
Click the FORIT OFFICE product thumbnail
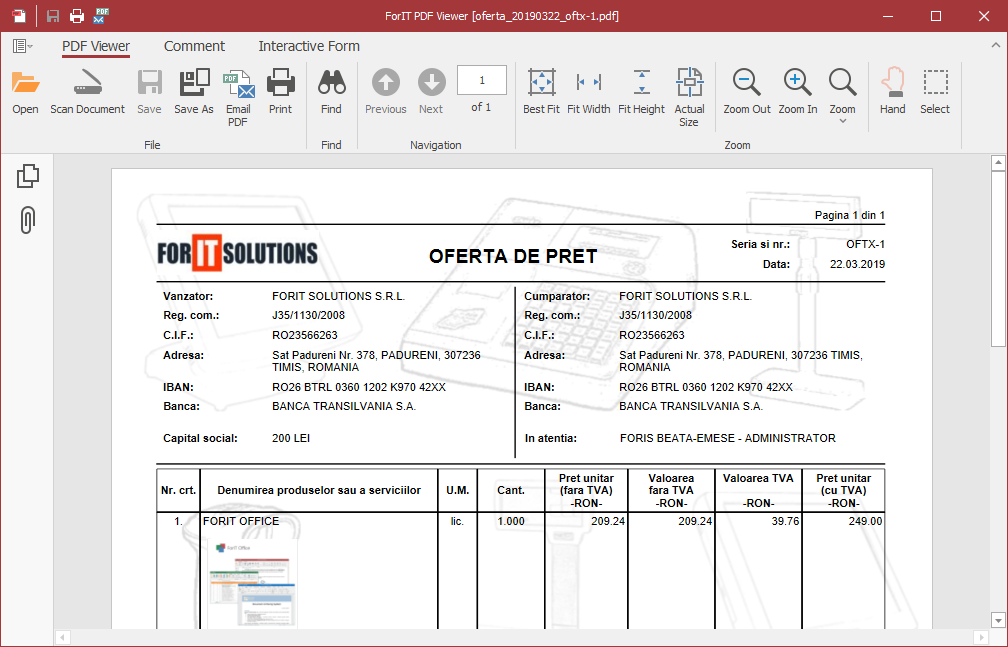click(x=253, y=583)
